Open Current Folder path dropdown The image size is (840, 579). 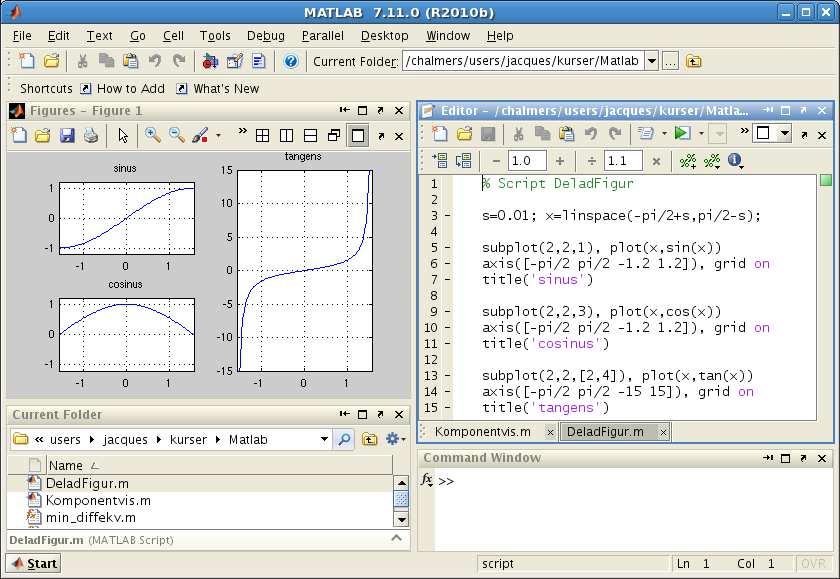tap(651, 61)
